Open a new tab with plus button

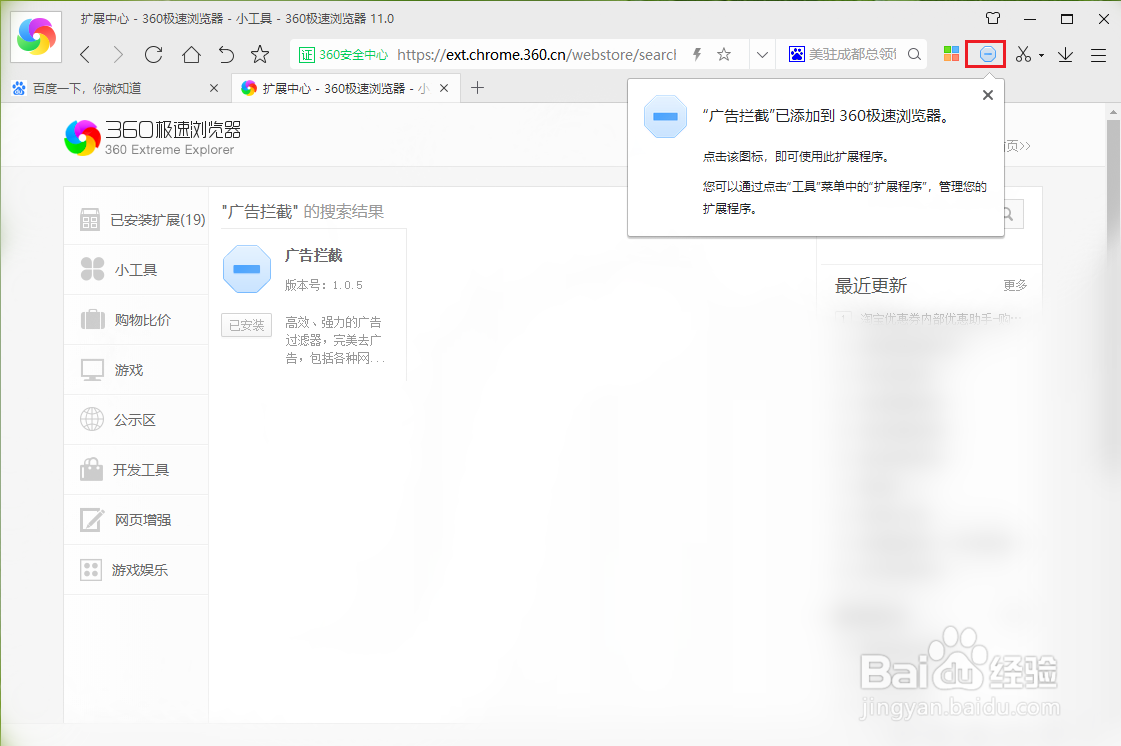(478, 88)
